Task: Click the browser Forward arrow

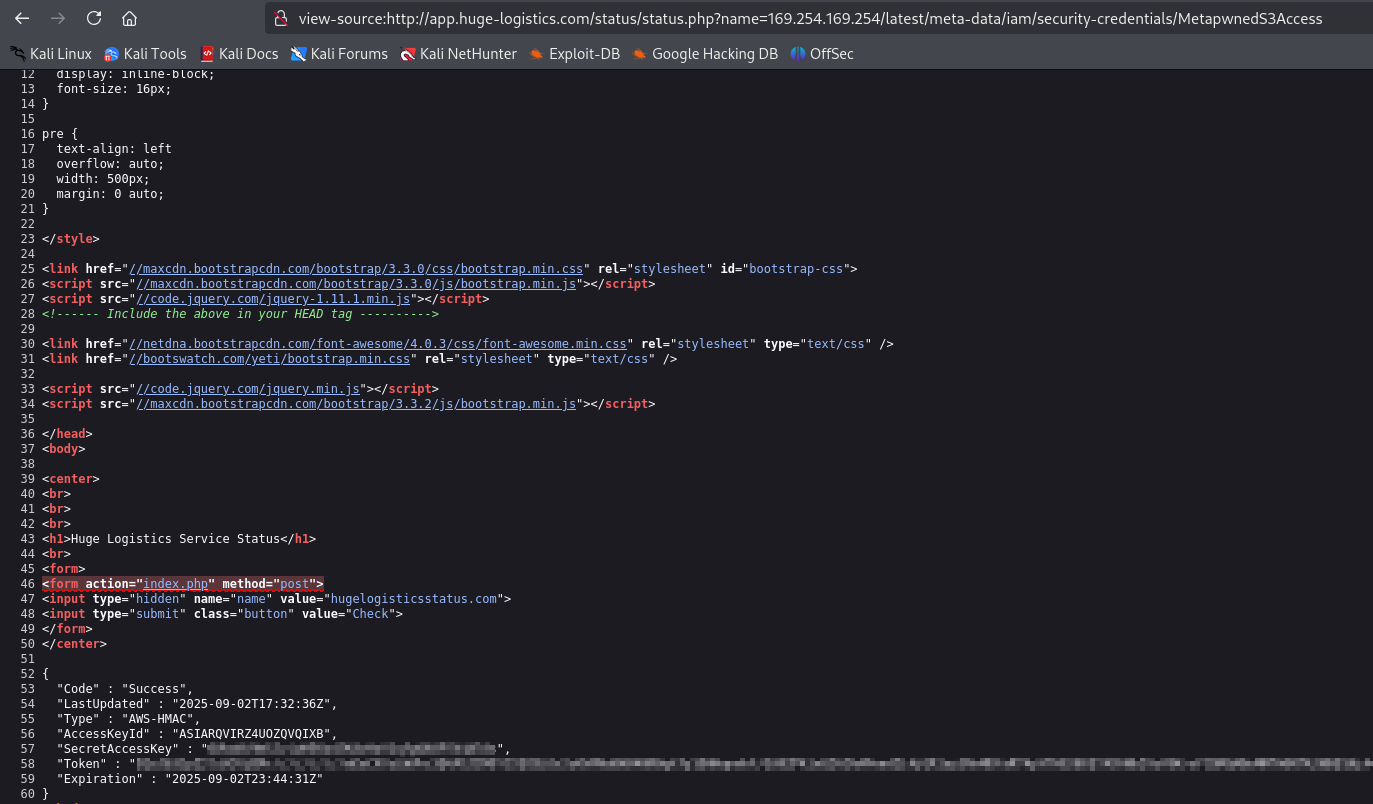Action: [58, 18]
